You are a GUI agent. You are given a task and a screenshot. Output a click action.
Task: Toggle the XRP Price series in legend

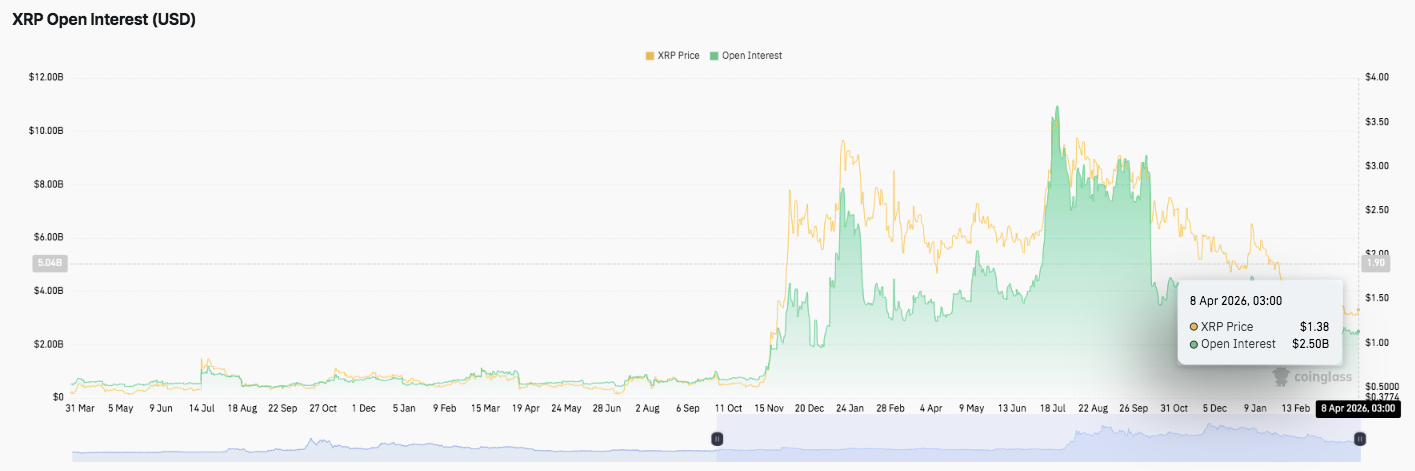click(x=673, y=55)
